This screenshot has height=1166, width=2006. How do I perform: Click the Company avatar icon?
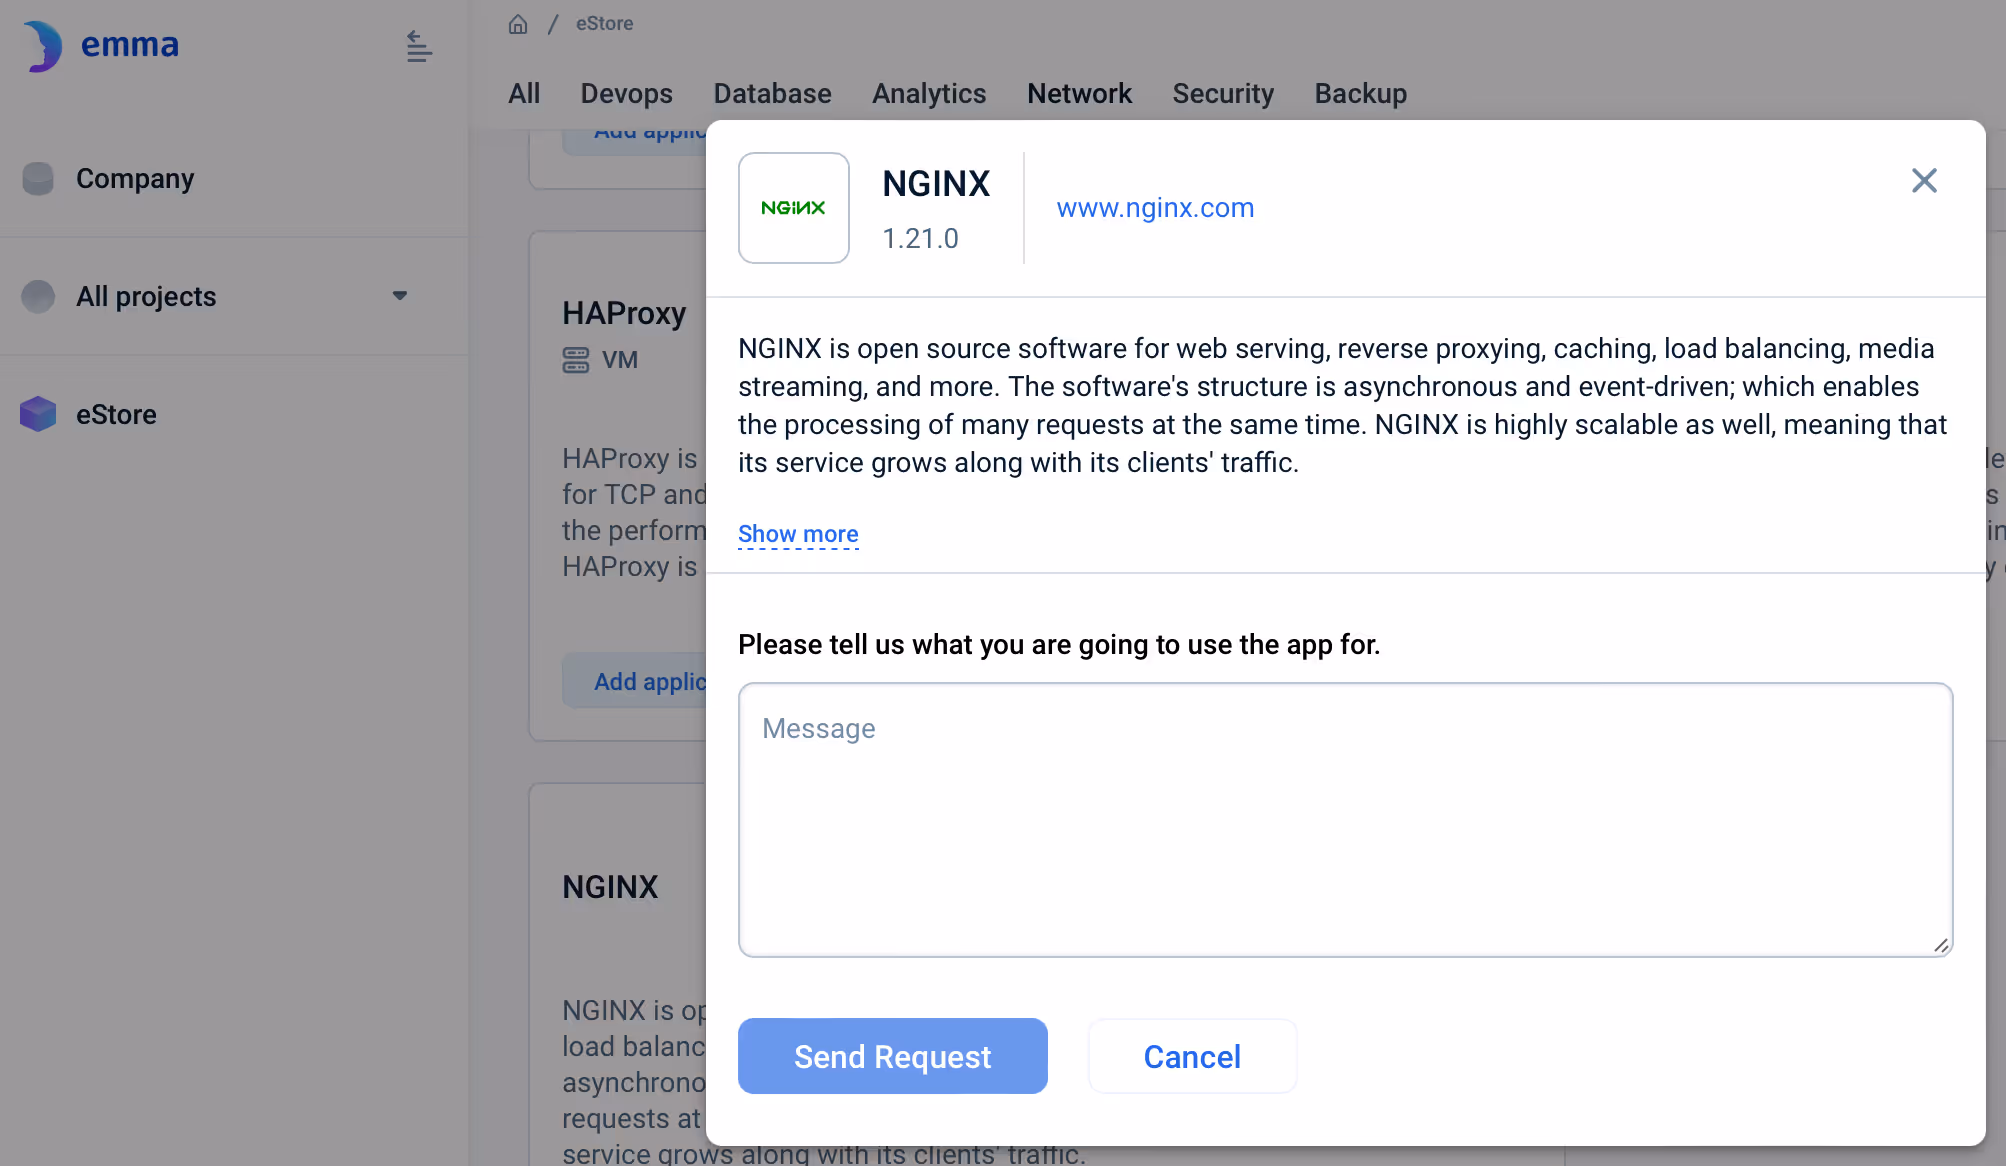(37, 178)
